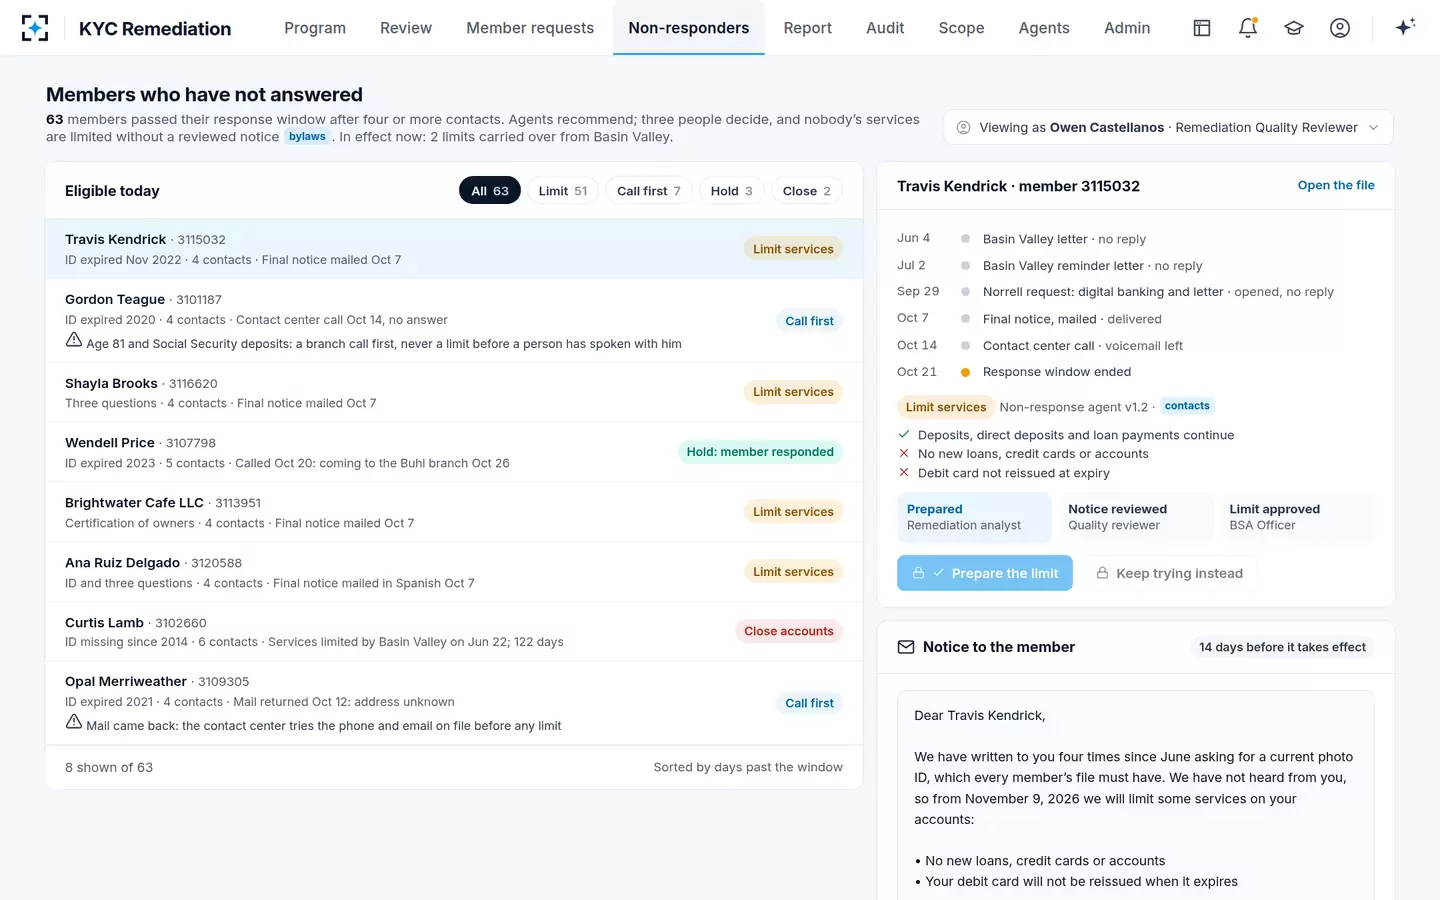Image resolution: width=1440 pixels, height=900 pixels.
Task: Open the Scope tab
Action: point(961,28)
